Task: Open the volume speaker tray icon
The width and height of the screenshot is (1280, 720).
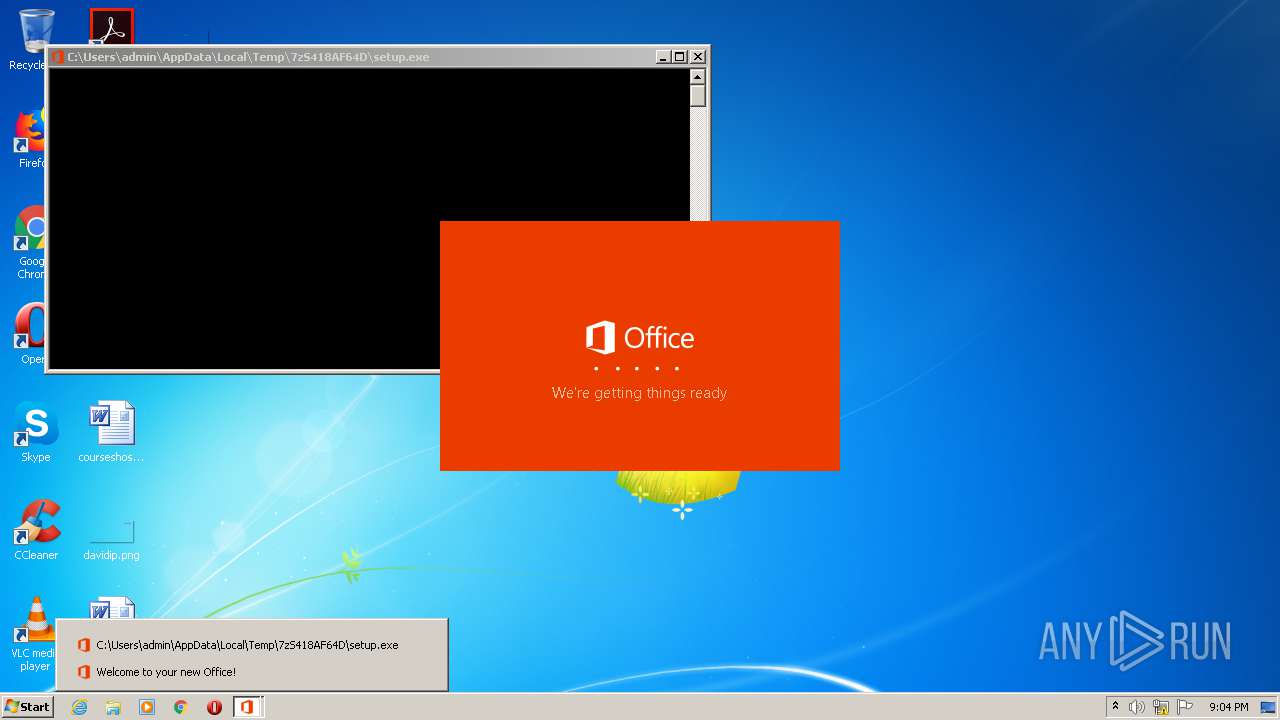Action: [x=1137, y=707]
